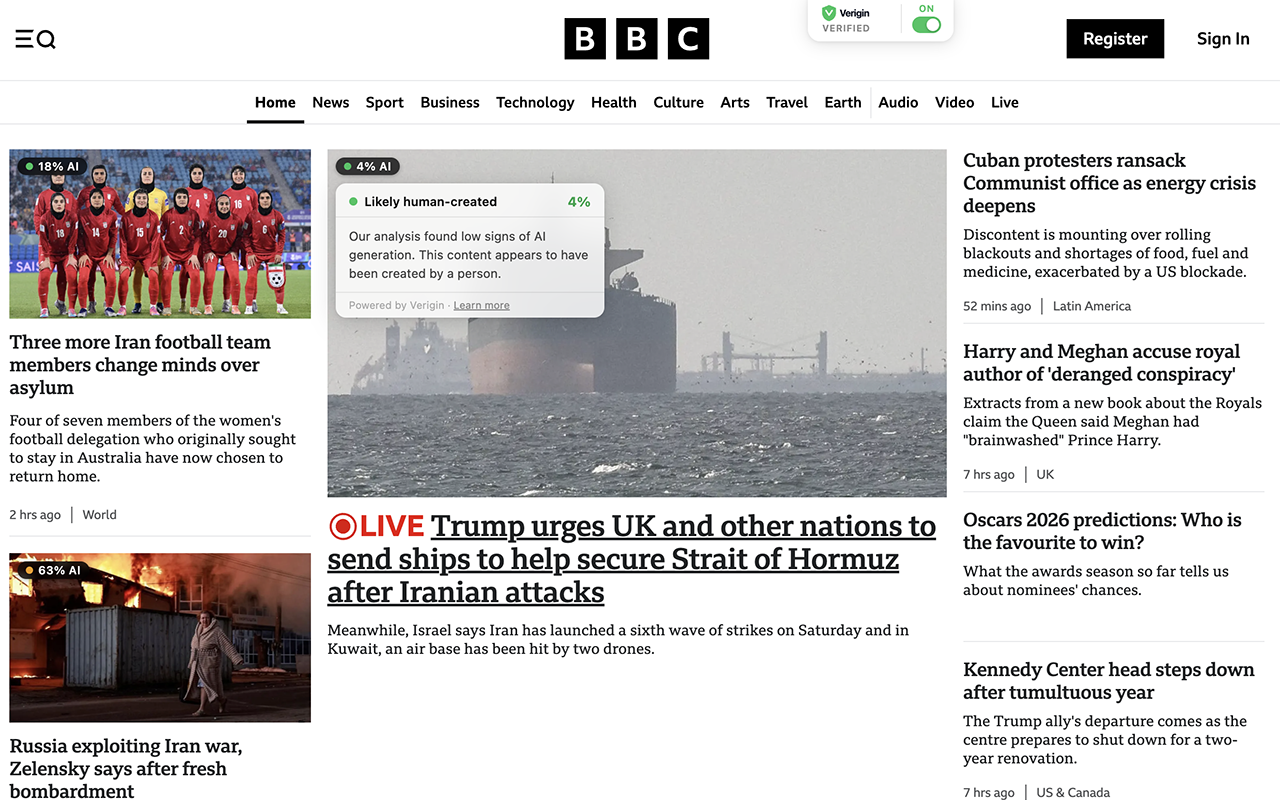Open the Earth section
Image resolution: width=1280 pixels, height=800 pixels.
point(843,102)
